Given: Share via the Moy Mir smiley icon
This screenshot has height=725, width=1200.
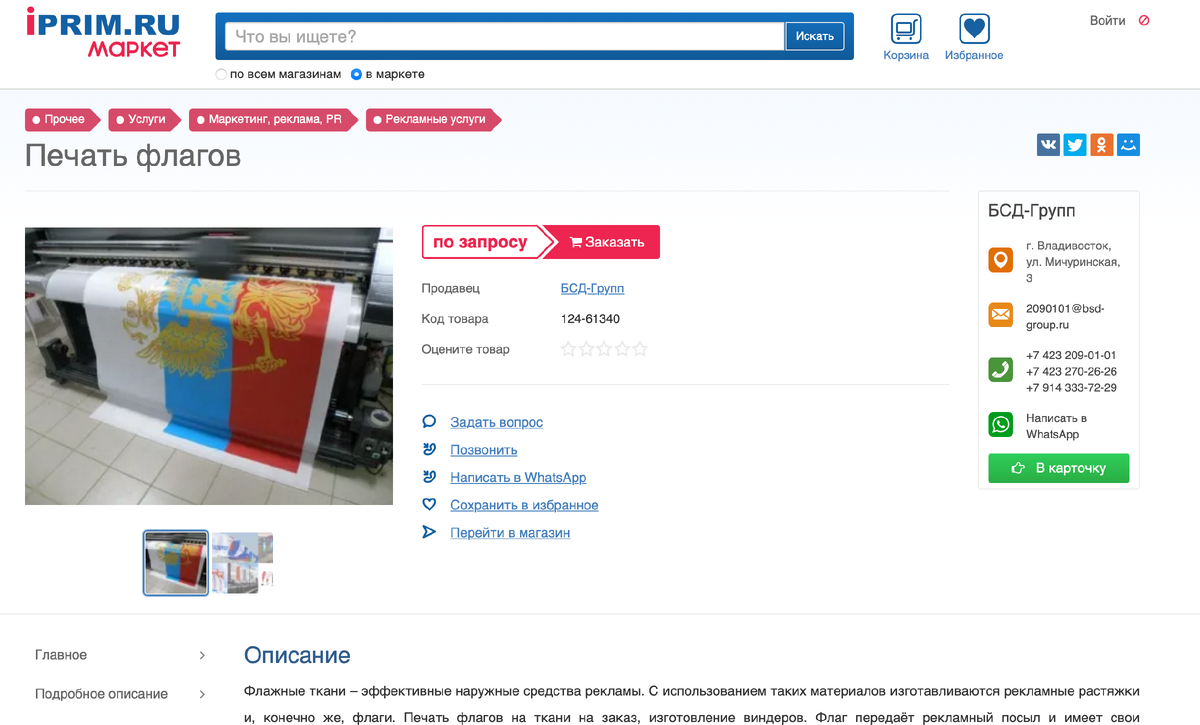Looking at the screenshot, I should point(1129,145).
